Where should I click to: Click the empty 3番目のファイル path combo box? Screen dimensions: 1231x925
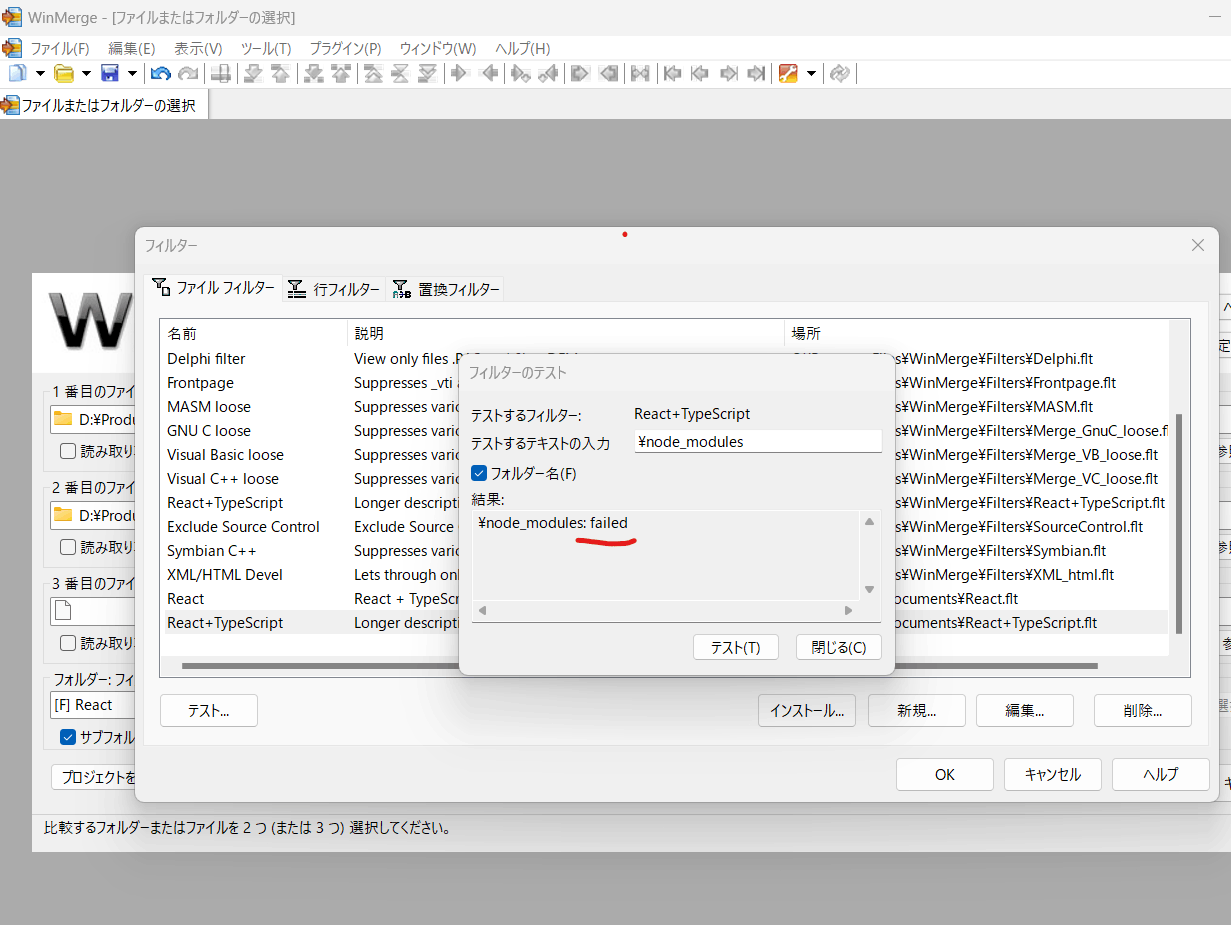click(93, 610)
